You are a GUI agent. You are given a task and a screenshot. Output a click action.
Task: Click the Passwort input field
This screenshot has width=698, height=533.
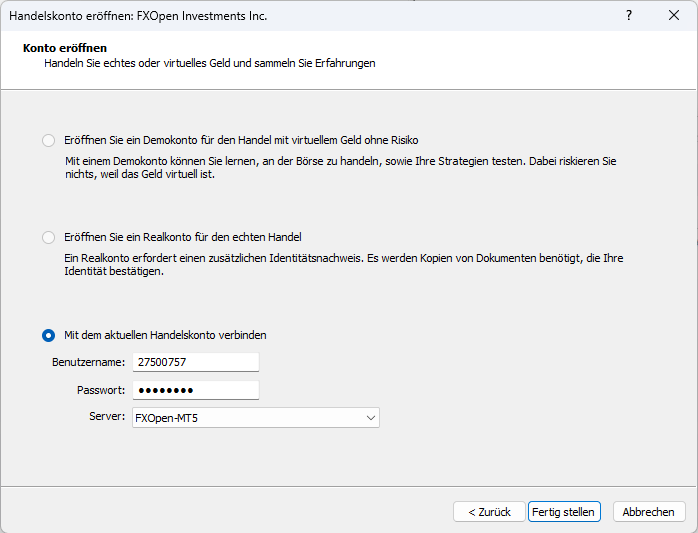coord(195,390)
